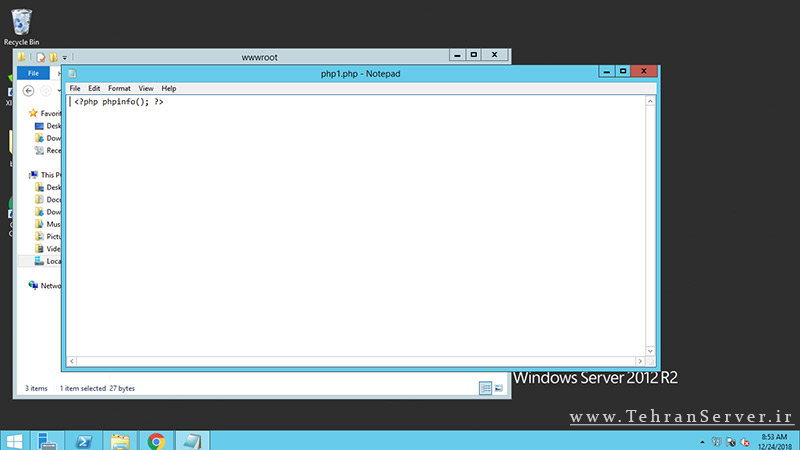The height and width of the screenshot is (450, 800).
Task: Click the Notepad title bar icon
Action: tap(73, 73)
